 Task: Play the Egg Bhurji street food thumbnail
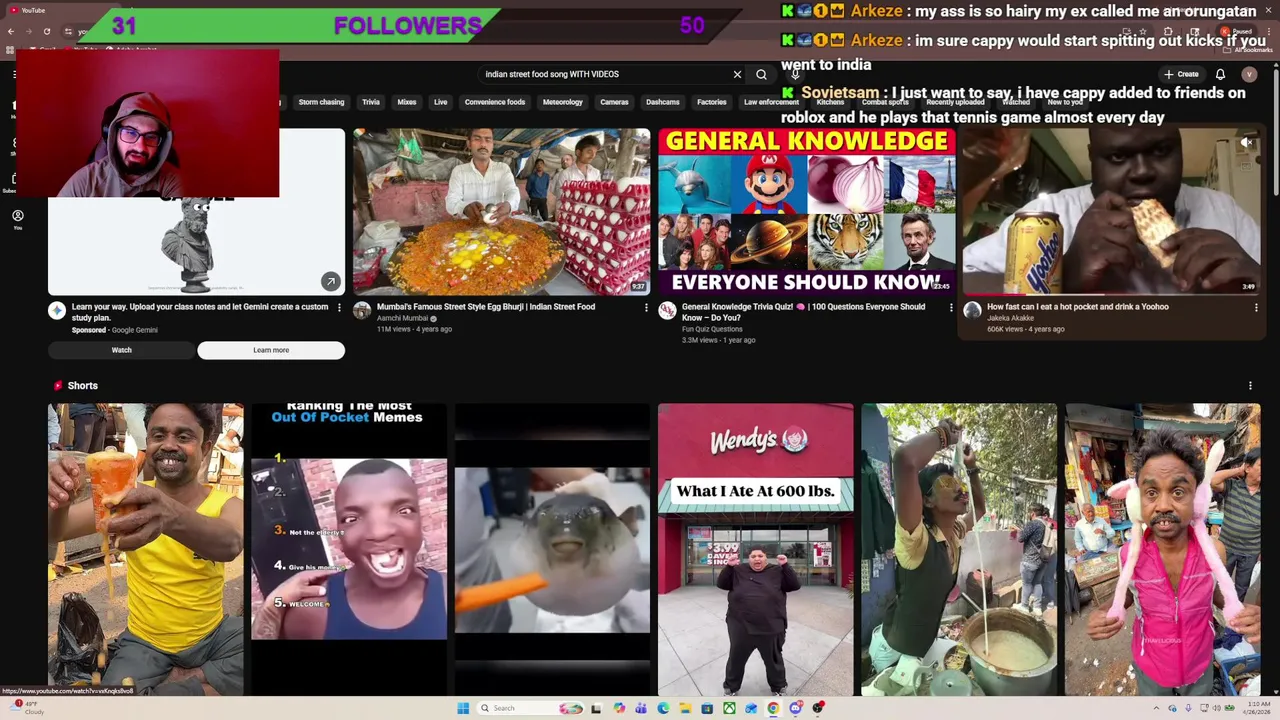(501, 211)
